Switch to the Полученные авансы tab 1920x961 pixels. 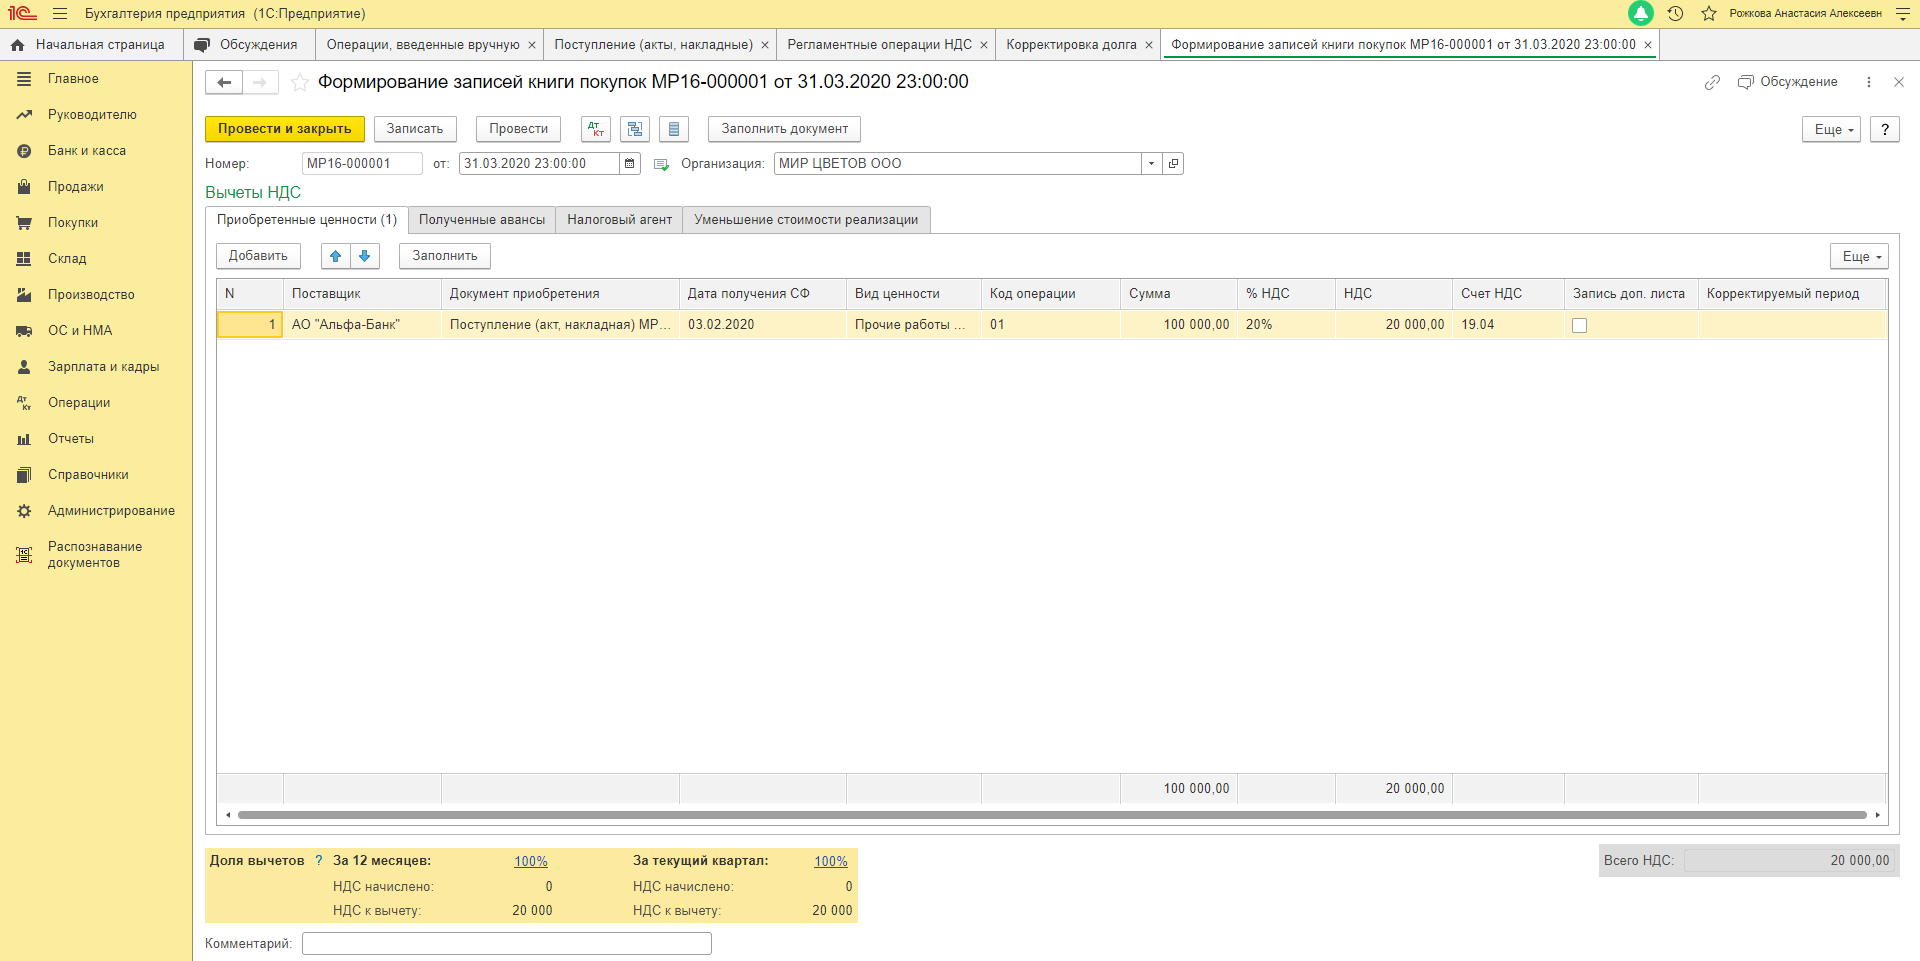point(482,220)
